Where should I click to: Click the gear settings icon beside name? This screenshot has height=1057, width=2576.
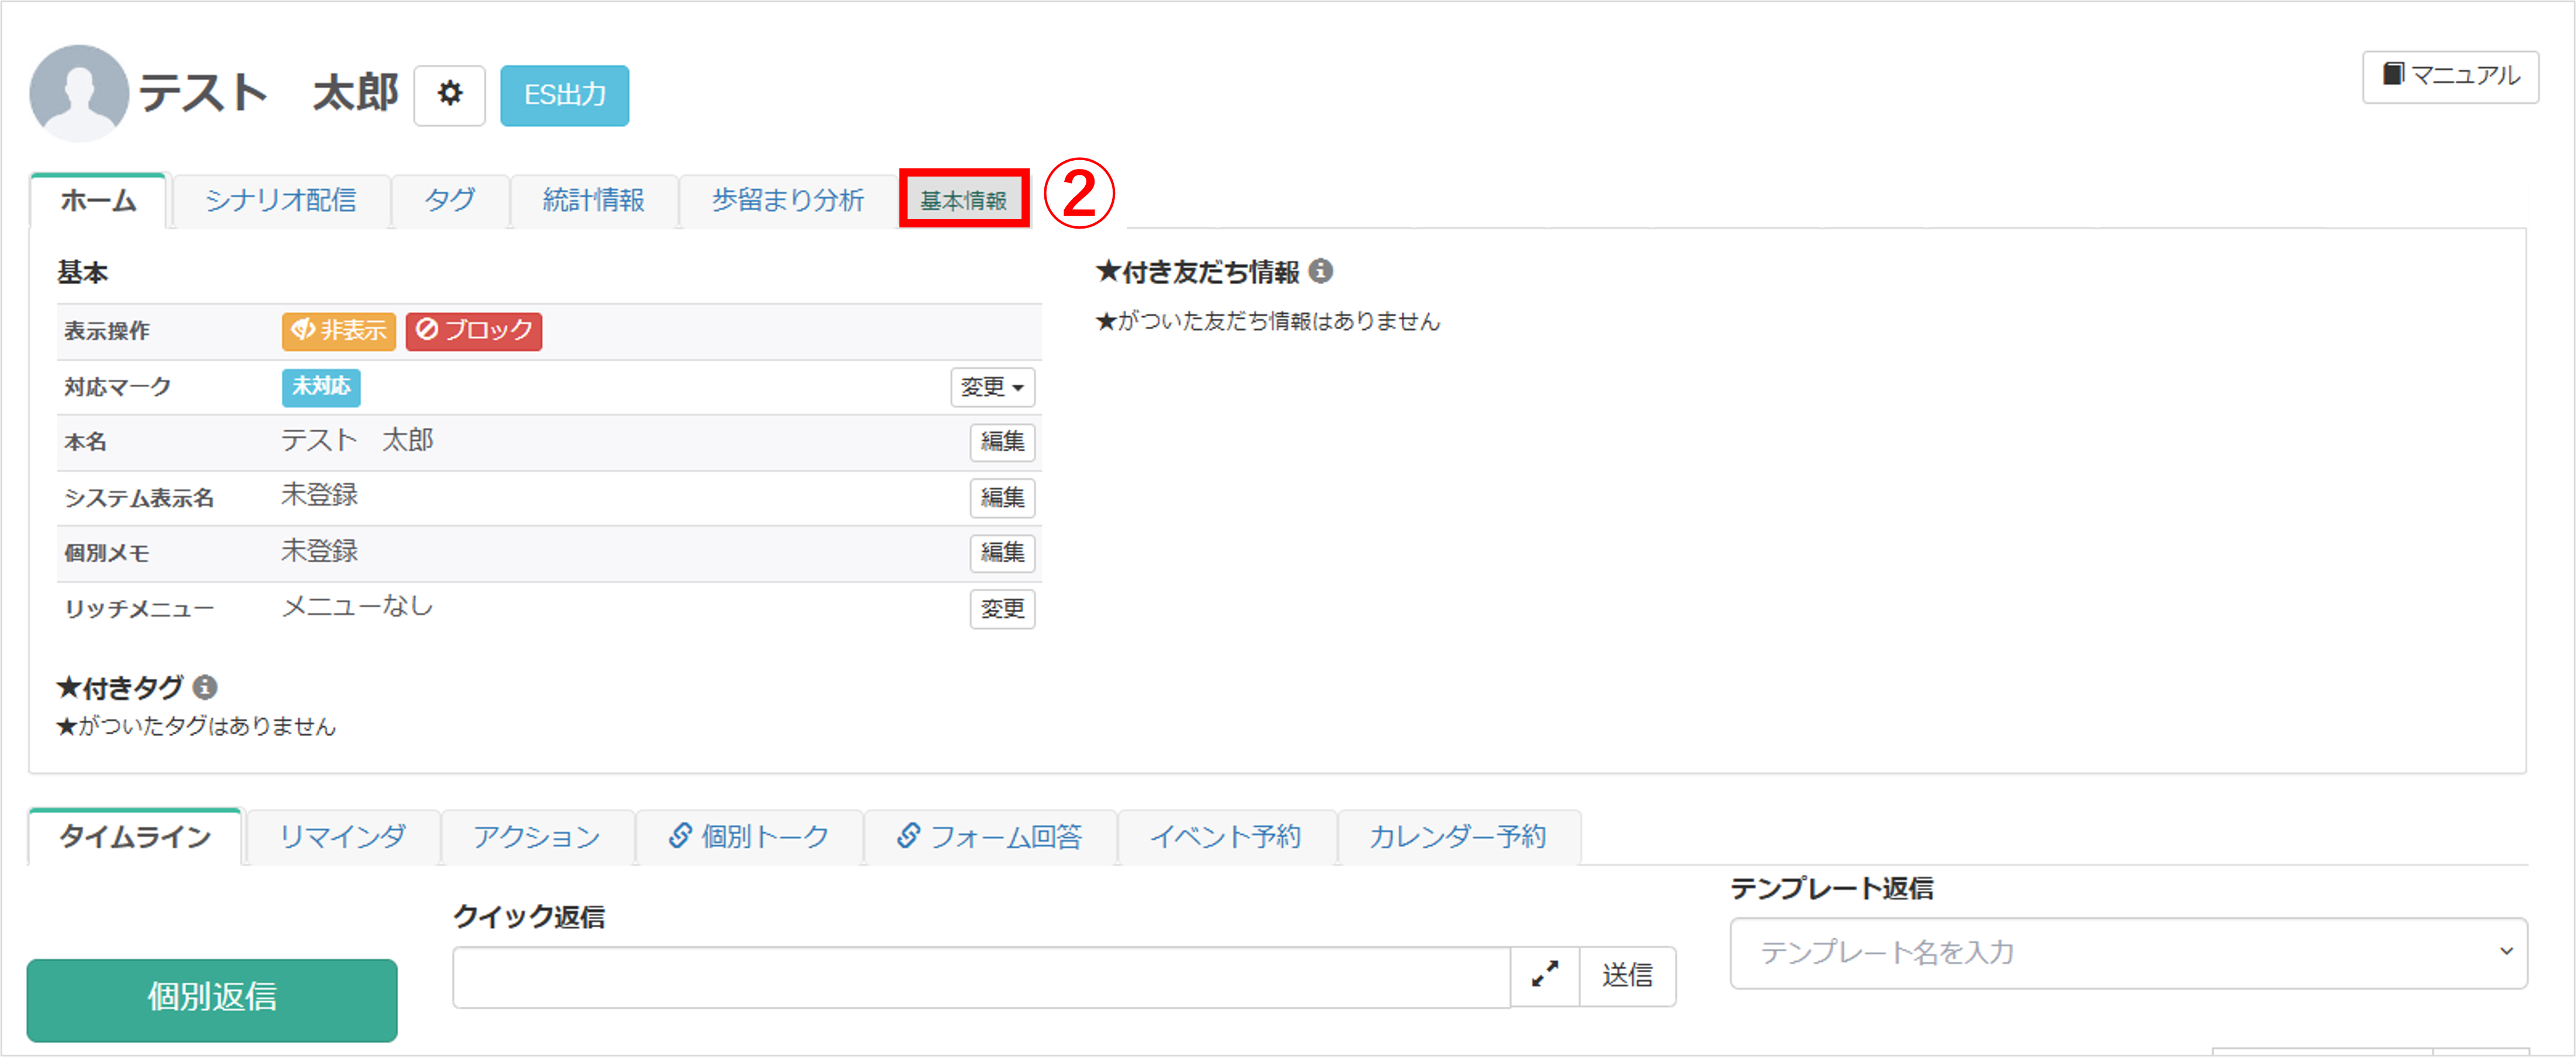[449, 95]
